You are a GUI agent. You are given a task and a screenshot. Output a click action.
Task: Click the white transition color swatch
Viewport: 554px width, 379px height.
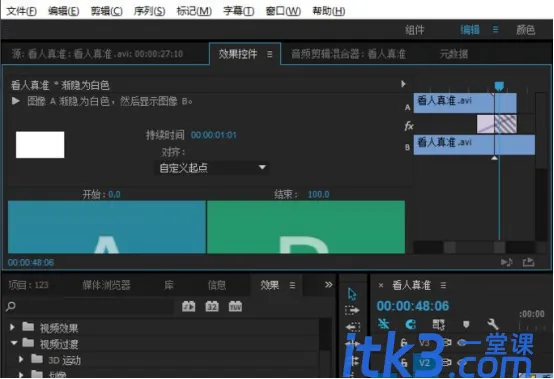point(40,144)
